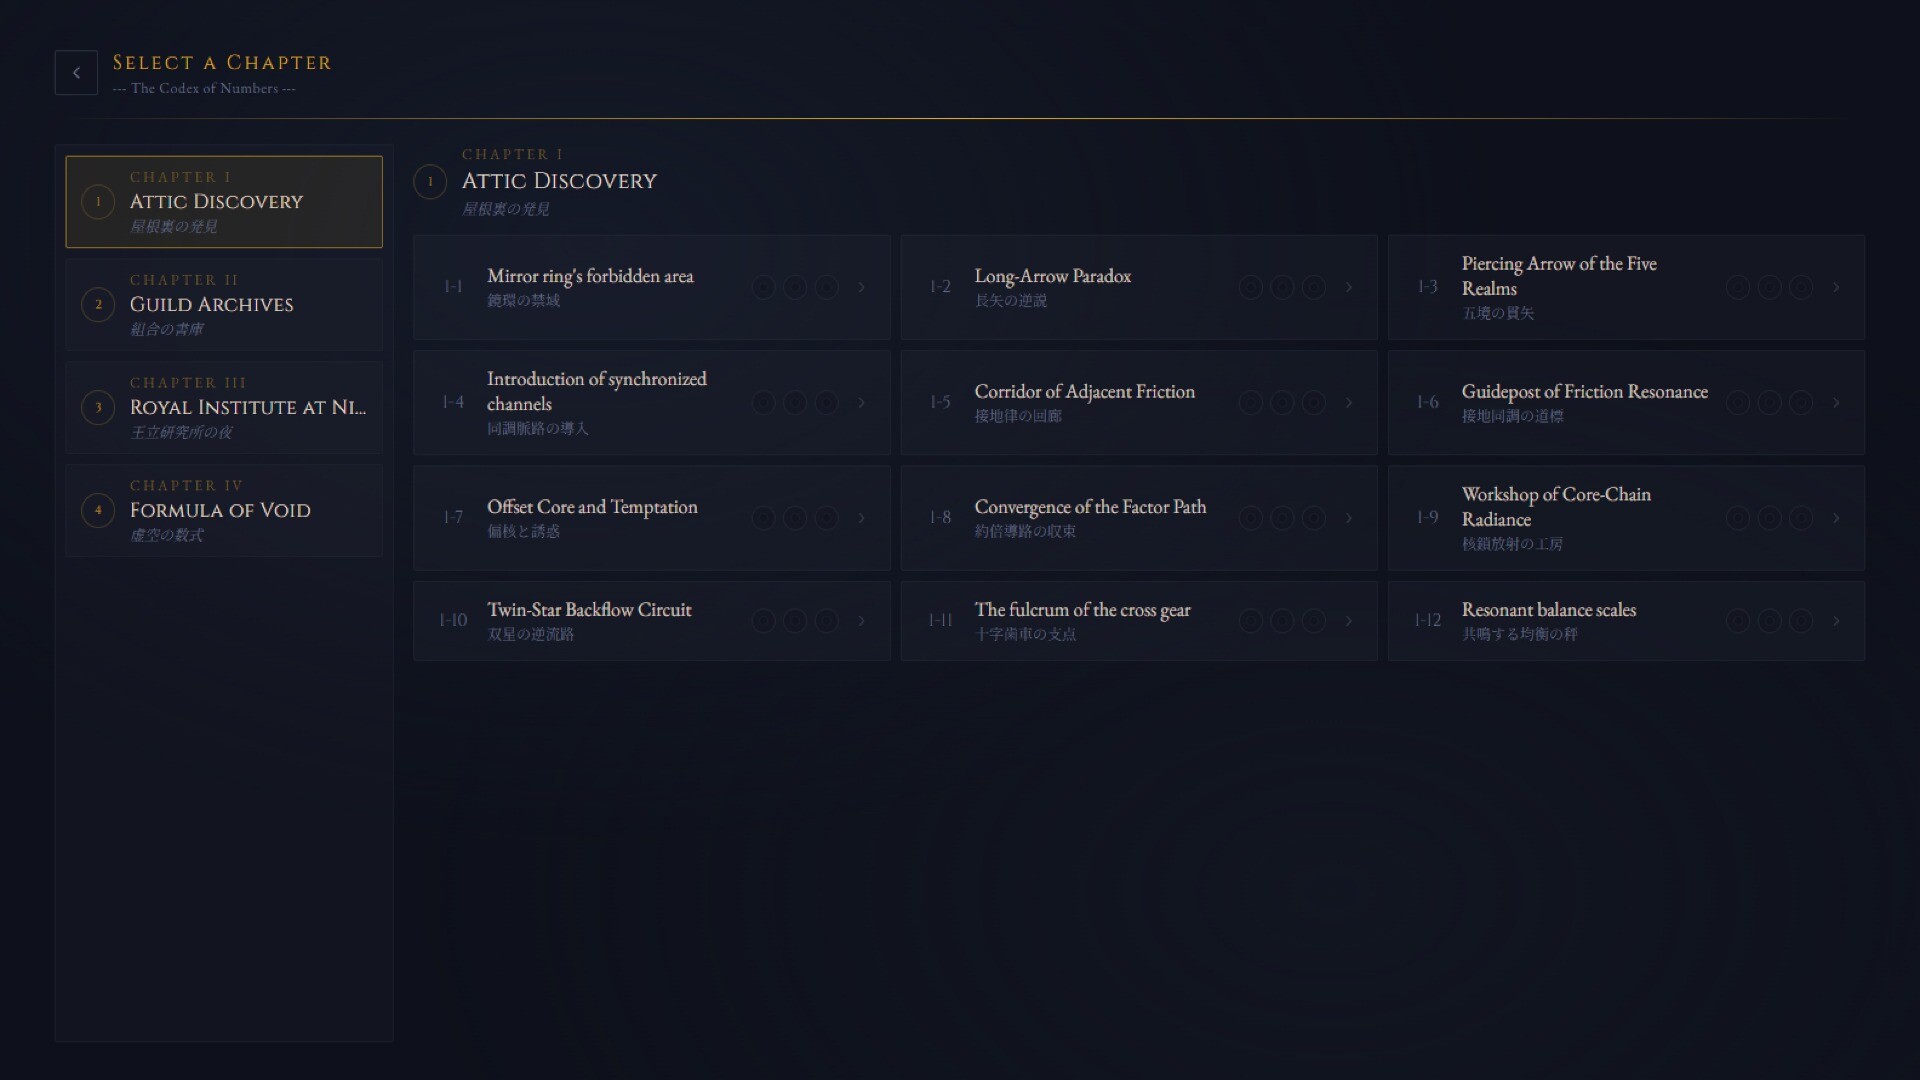Select Workshop of Core-Chain Radiance title

tap(1556, 507)
